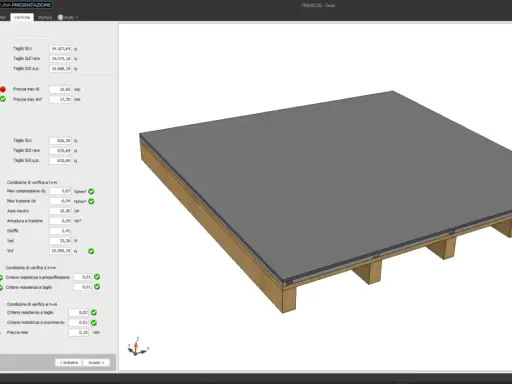This screenshot has height=384, width=512.
Task: Select the 0,01 taglio criterion value field
Action: tap(83, 287)
